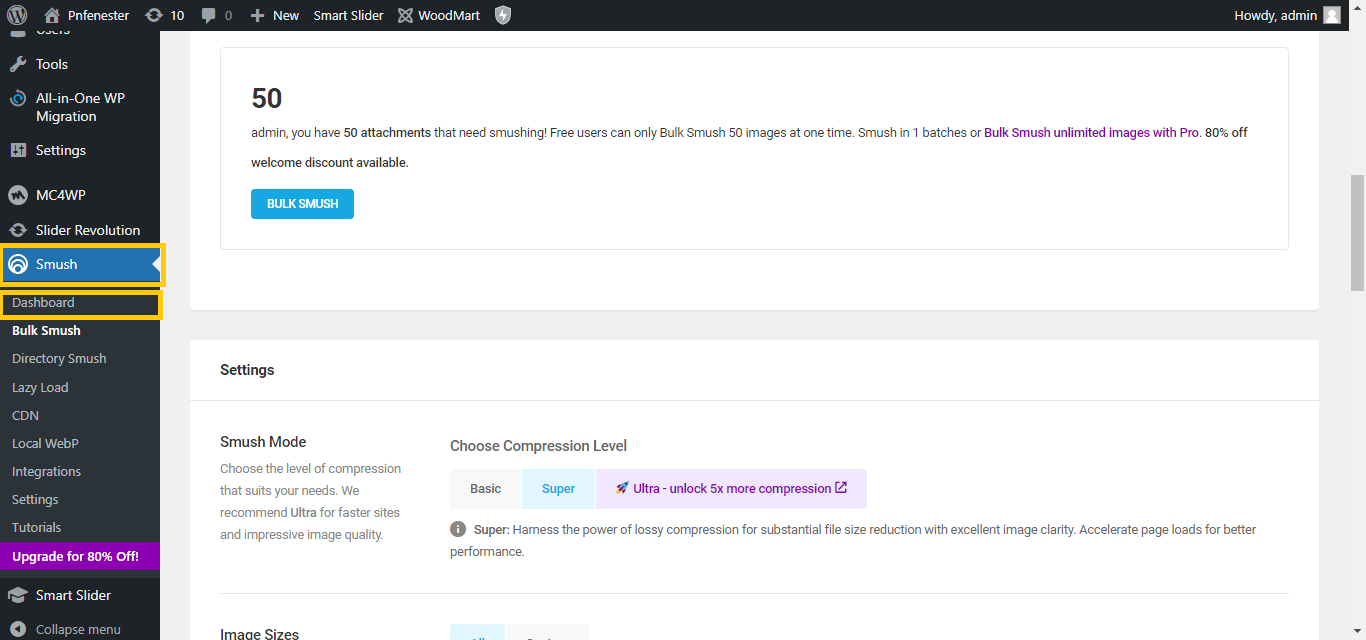Expand the Smush sidebar menu

click(x=57, y=265)
